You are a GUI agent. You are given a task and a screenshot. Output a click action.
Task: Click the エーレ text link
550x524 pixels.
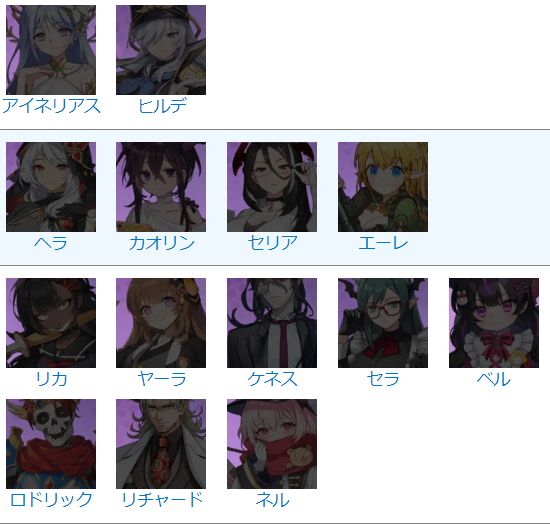(383, 243)
